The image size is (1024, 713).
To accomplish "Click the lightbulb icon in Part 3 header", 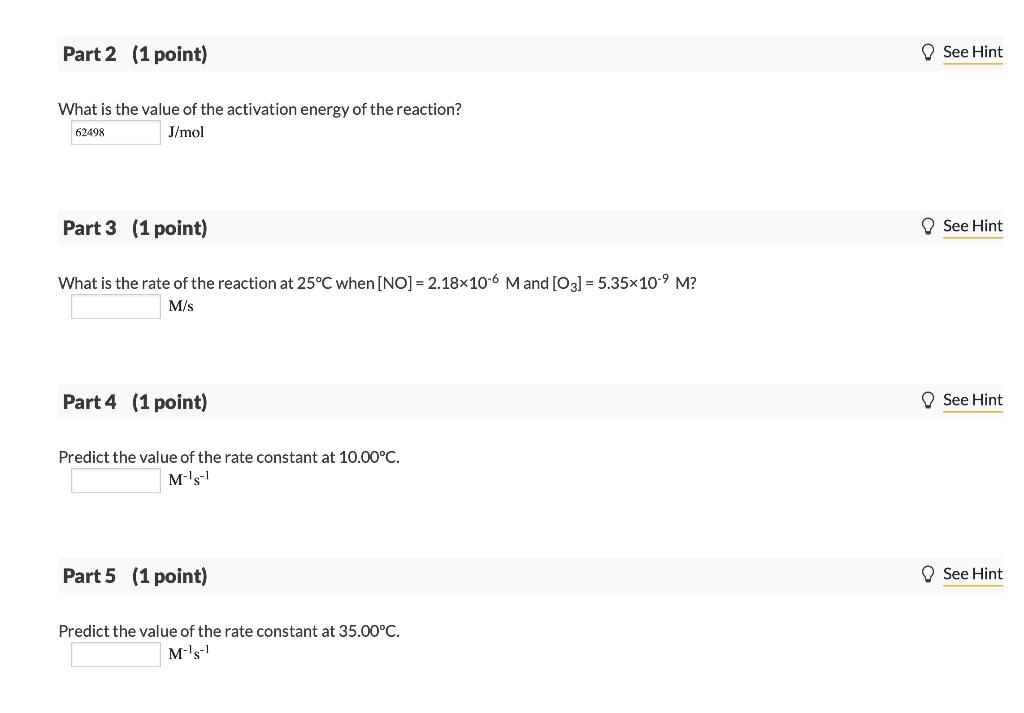I will click(x=927, y=226).
